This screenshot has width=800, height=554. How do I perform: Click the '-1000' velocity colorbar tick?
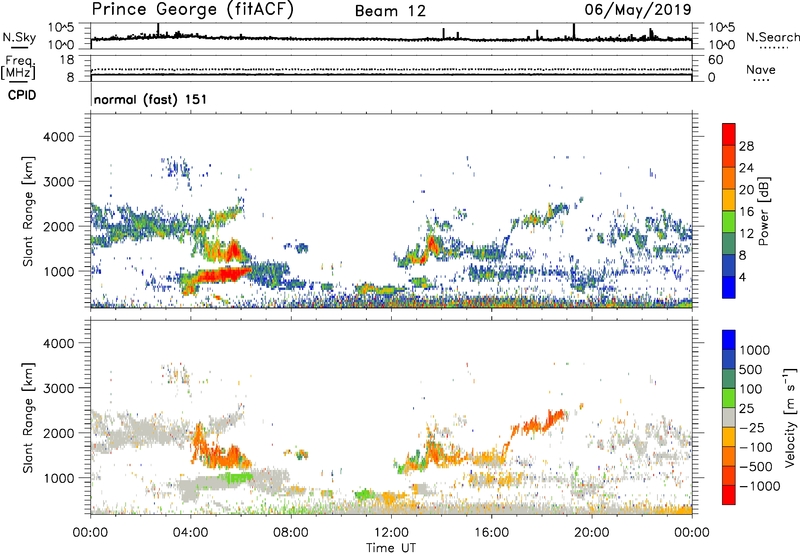(759, 486)
